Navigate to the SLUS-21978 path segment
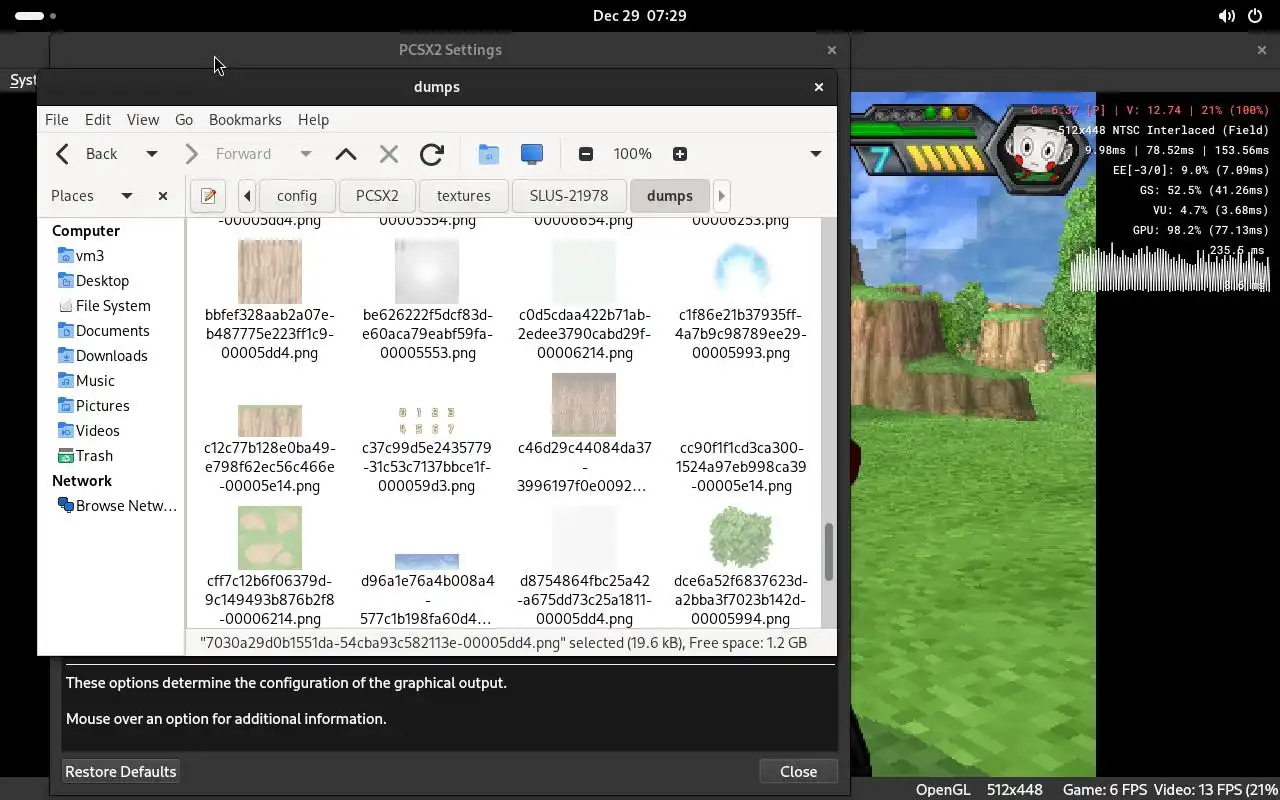Image resolution: width=1280 pixels, height=800 pixels. [x=569, y=196]
